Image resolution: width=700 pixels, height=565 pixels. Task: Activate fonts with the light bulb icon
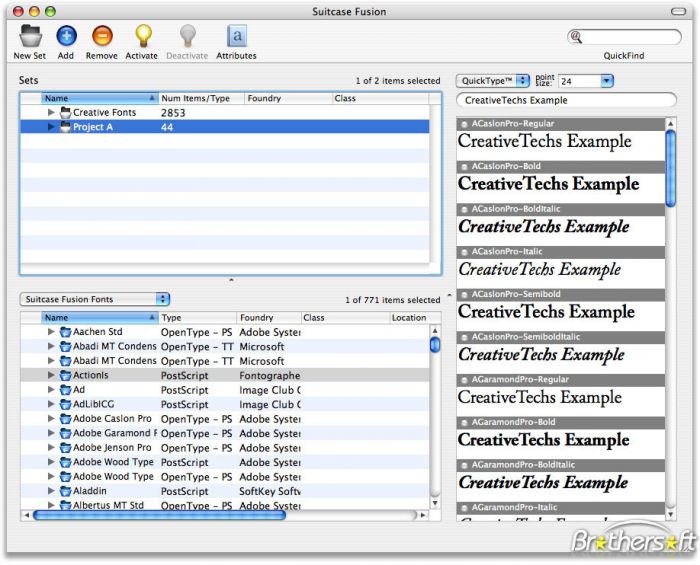(143, 36)
